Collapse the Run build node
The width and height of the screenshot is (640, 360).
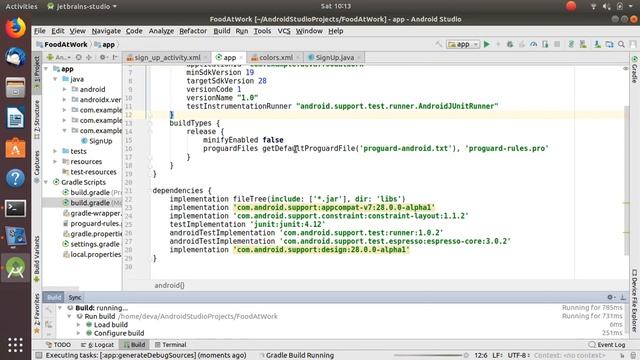point(69,316)
